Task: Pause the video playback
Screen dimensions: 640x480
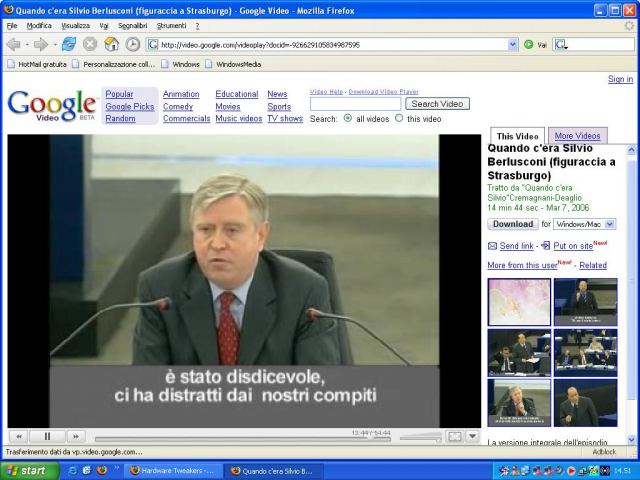Action: (x=47, y=436)
